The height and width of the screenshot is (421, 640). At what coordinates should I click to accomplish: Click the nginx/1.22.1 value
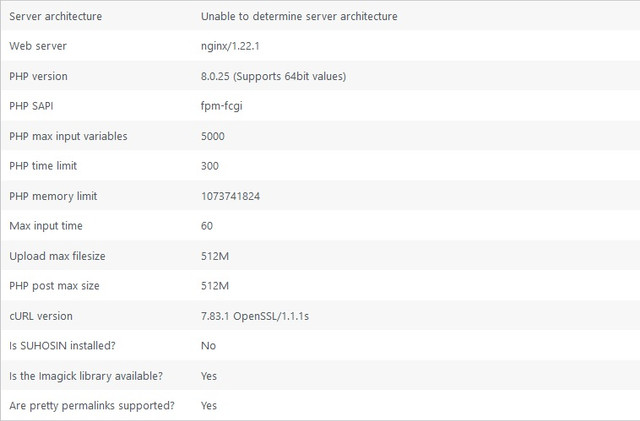(230, 46)
